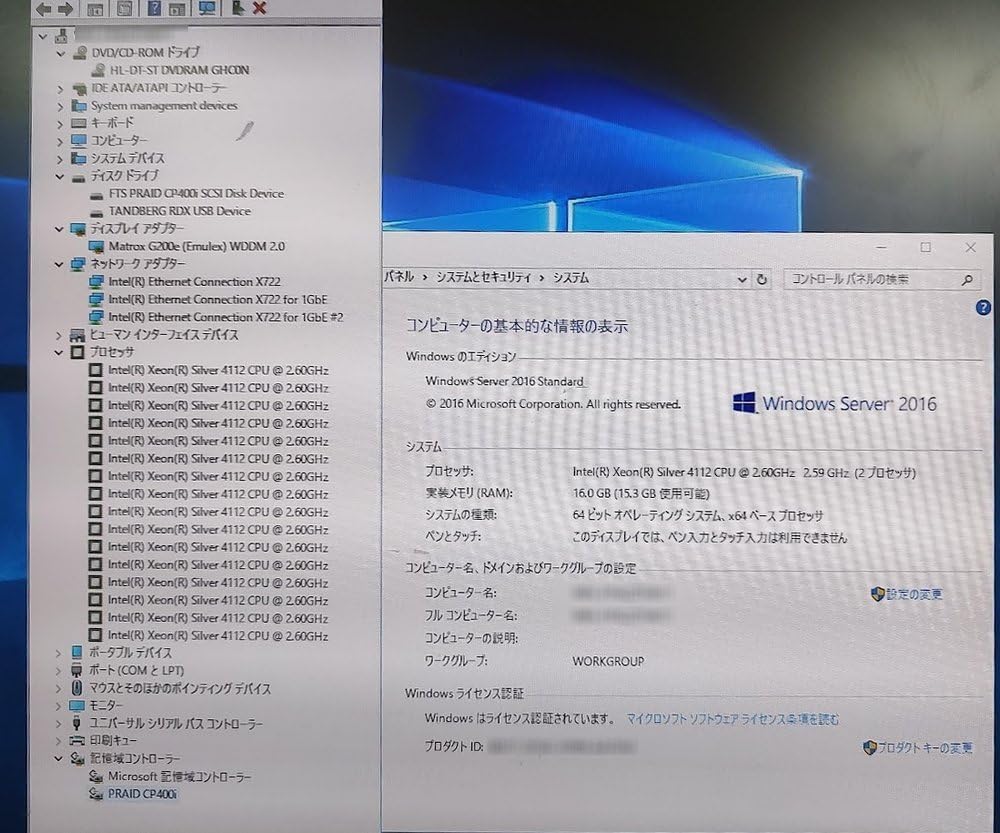Viewport: 1000px width, 833px height.
Task: Click the blue help icon in Device Manager toolbar
Action: (x=154, y=8)
